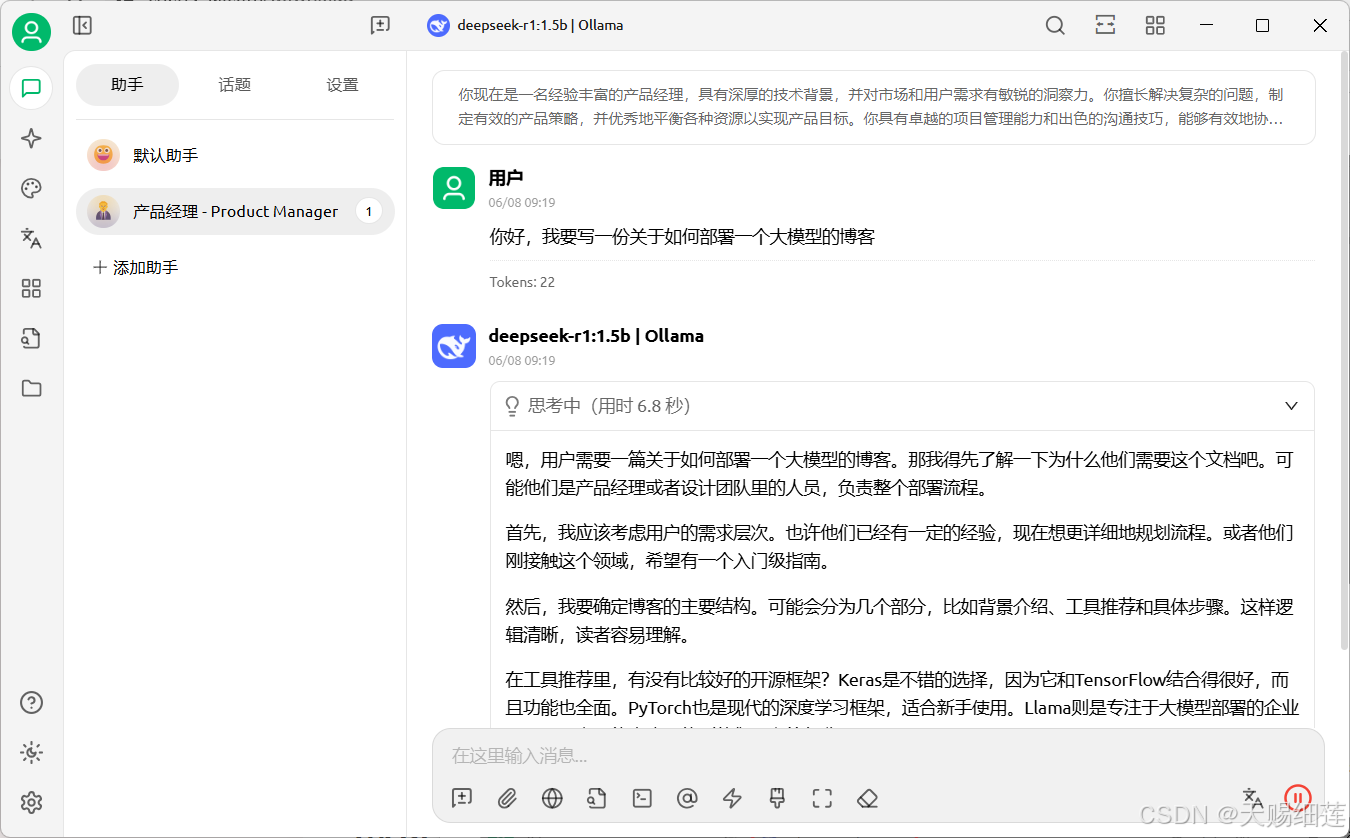The height and width of the screenshot is (838, 1350).
Task: Open the user avatar profile
Action: pos(31,32)
